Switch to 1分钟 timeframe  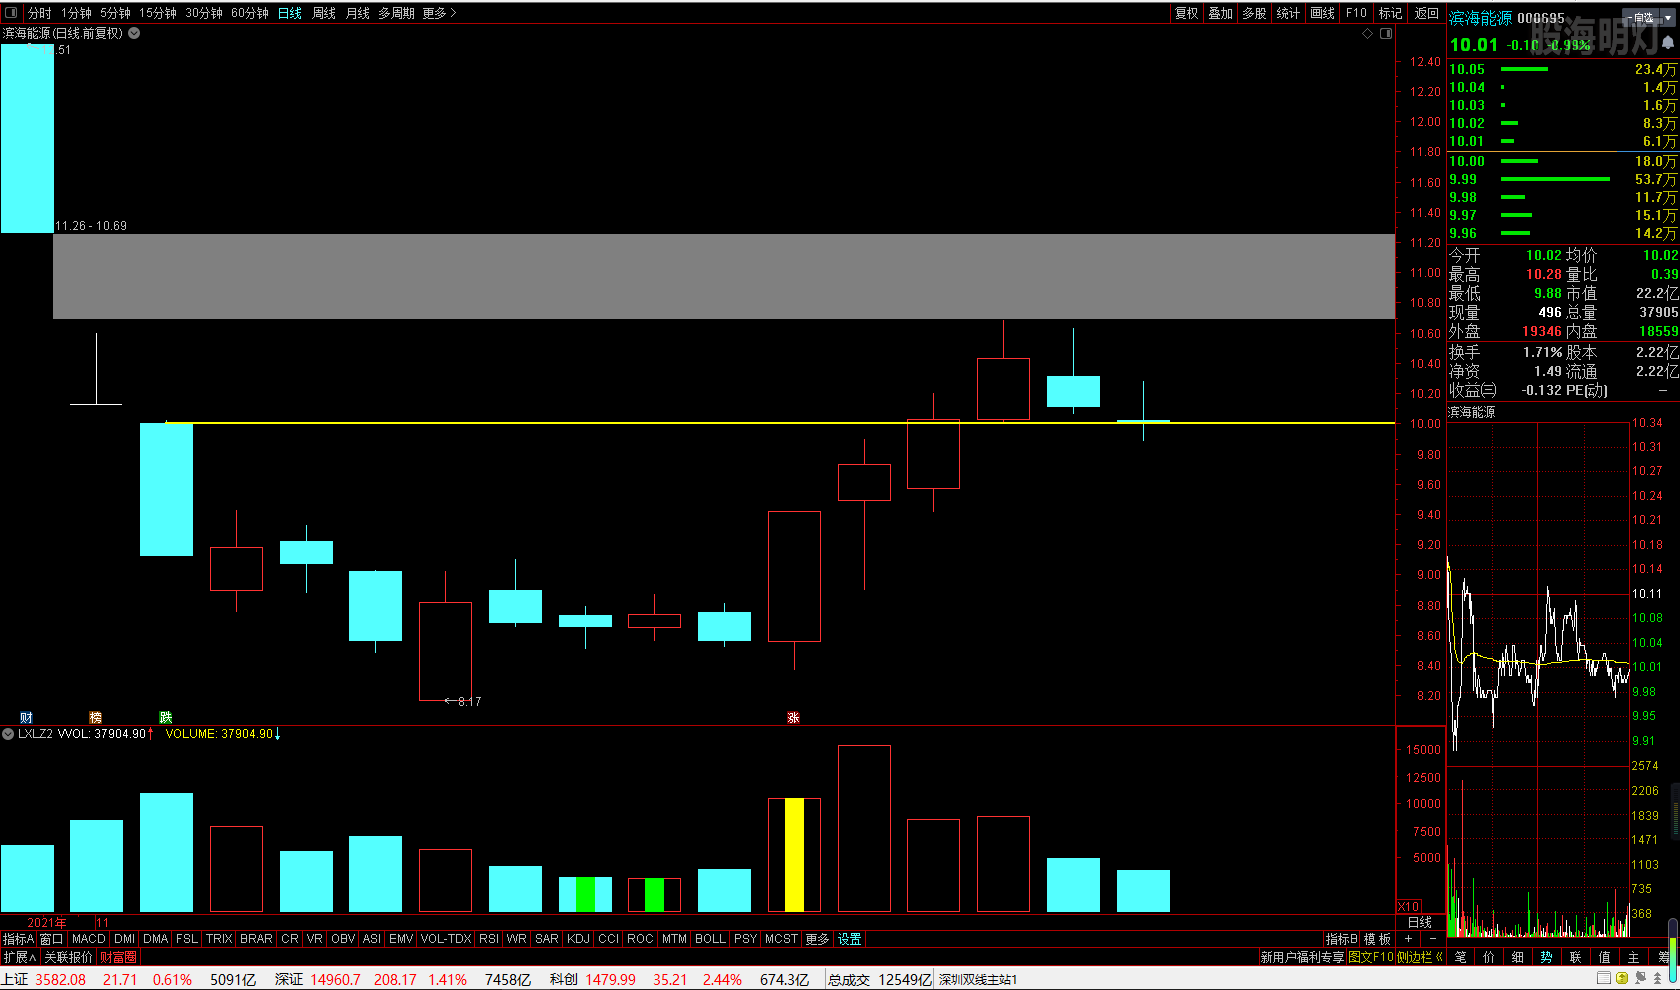[x=76, y=13]
